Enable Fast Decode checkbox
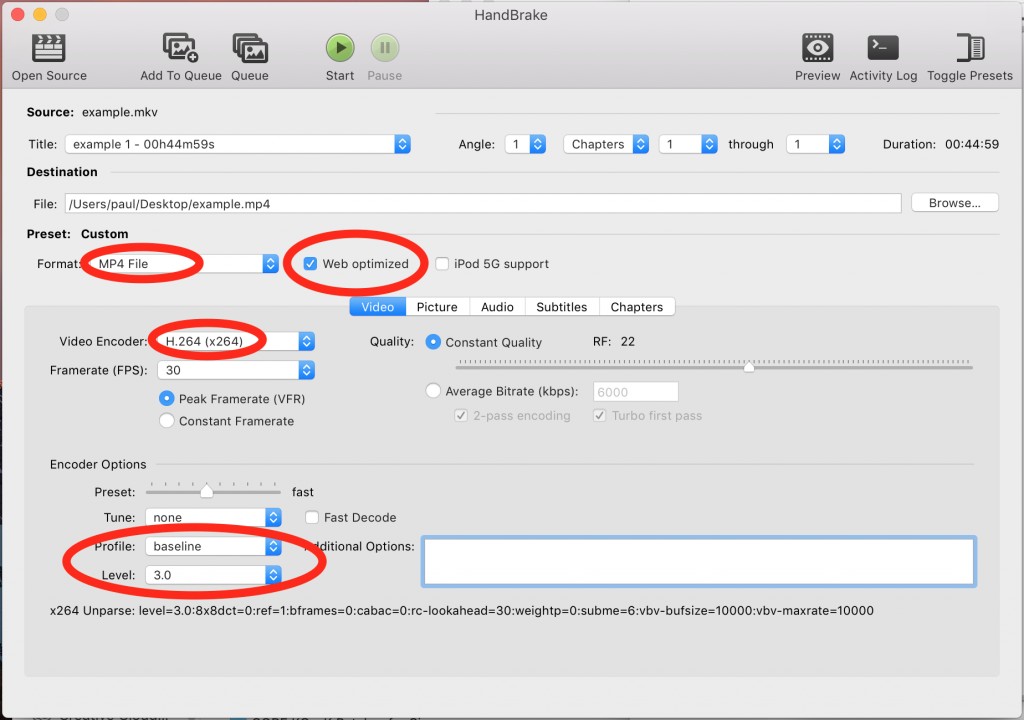The height and width of the screenshot is (720, 1024). [312, 517]
